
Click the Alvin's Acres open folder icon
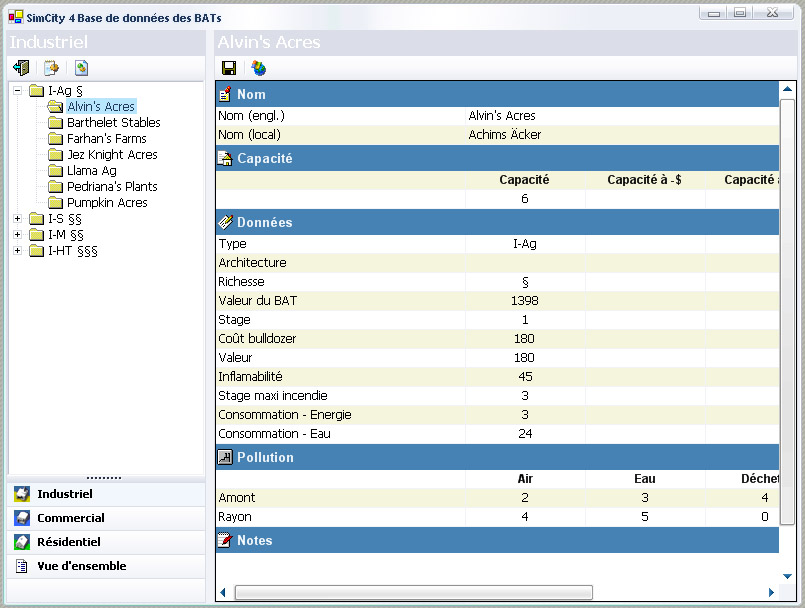55,106
